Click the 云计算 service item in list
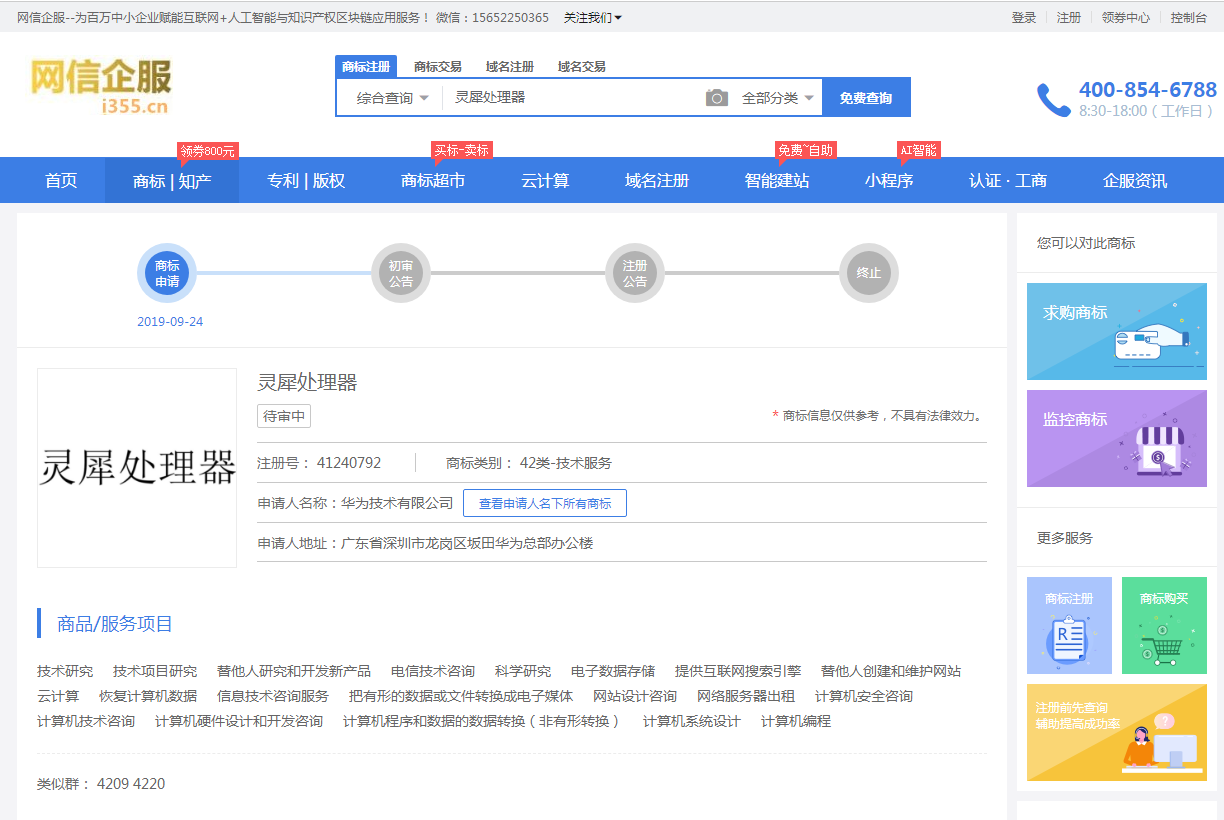Viewport: 1224px width, 820px height. click(x=58, y=696)
